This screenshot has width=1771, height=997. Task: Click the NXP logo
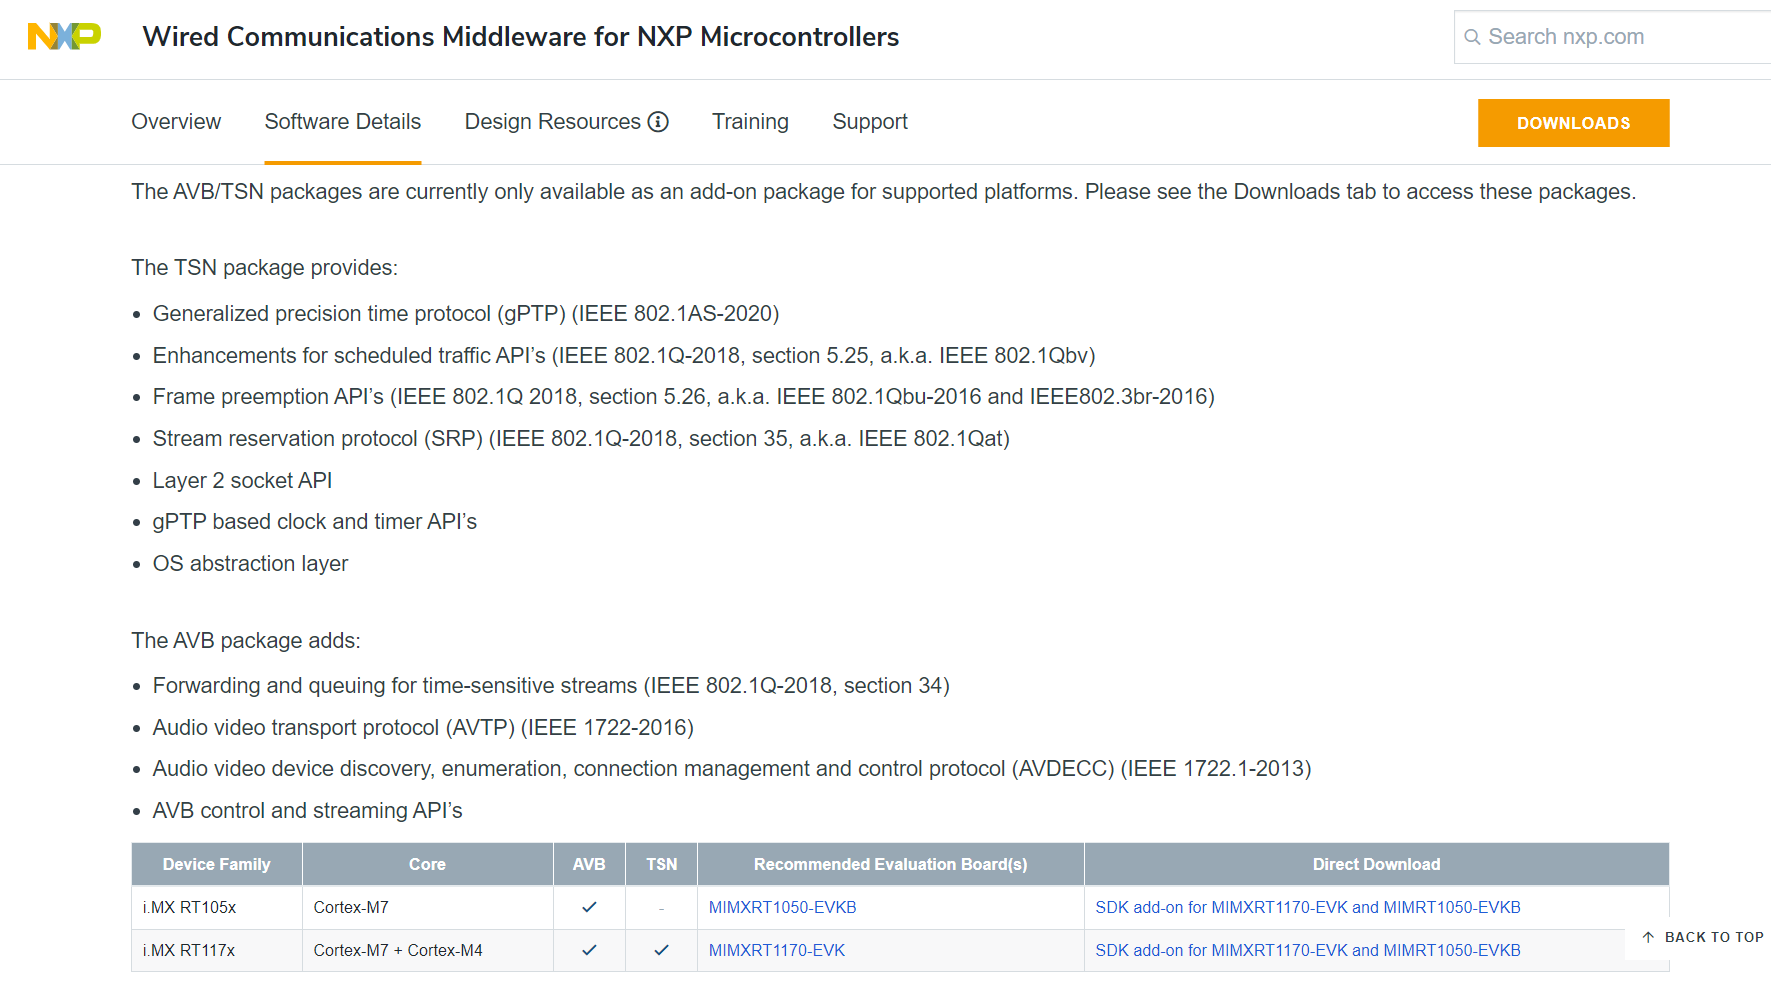click(64, 37)
